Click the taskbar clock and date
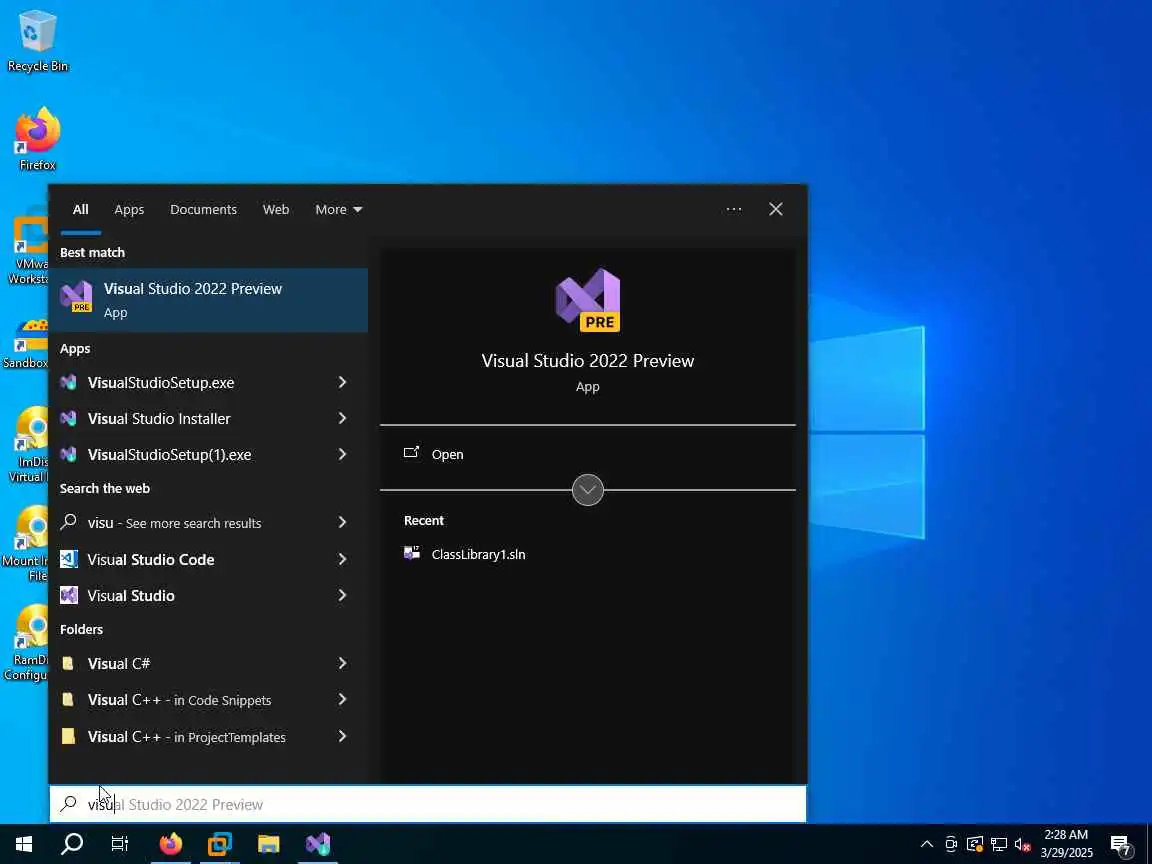The height and width of the screenshot is (864, 1152). 1067,843
